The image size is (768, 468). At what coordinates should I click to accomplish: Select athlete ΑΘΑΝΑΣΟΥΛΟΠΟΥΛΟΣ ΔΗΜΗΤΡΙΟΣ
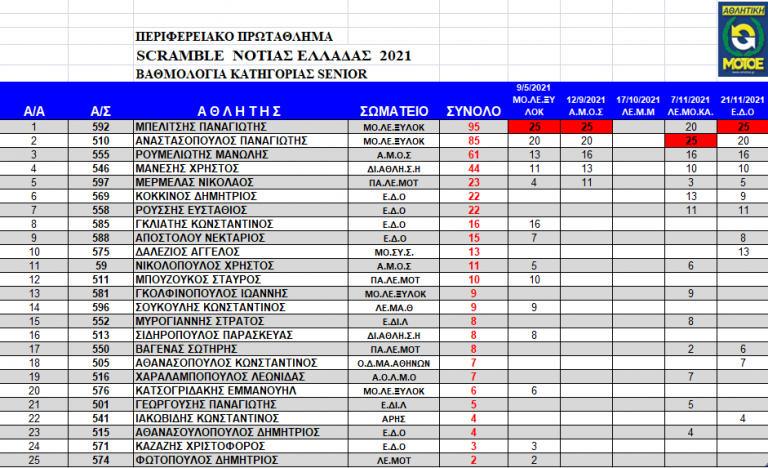tap(227, 432)
